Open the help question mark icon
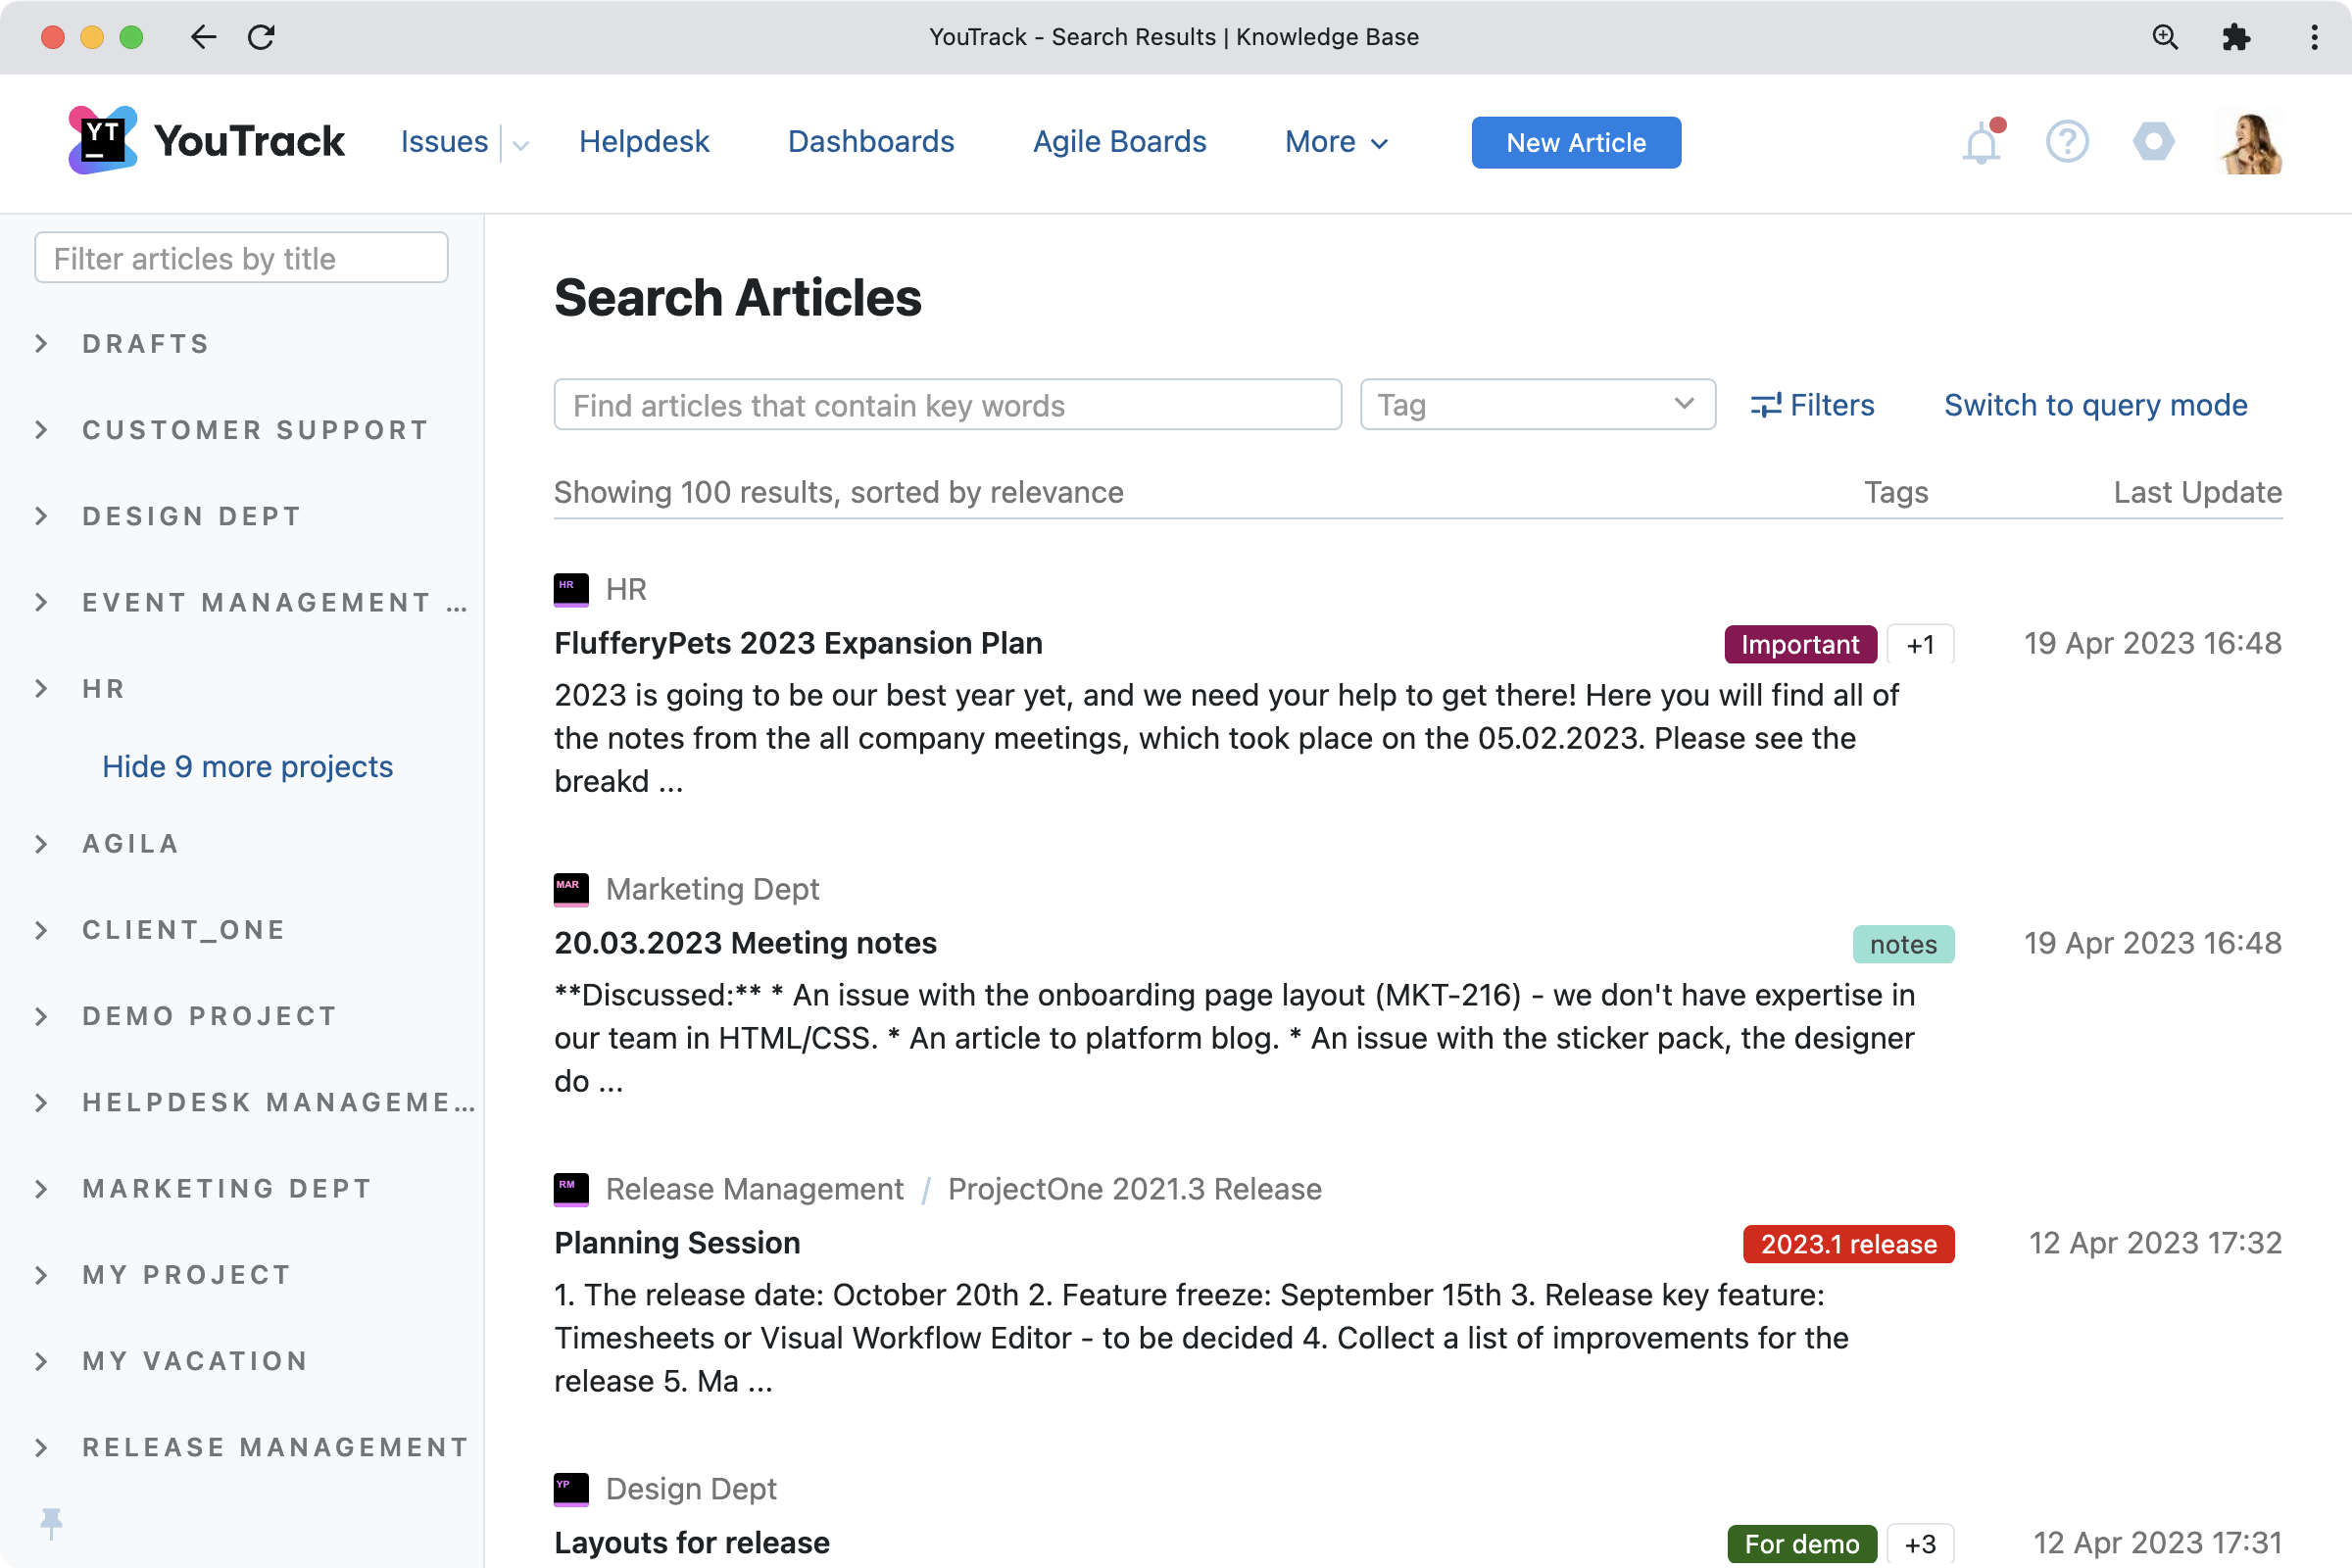 coord(2067,142)
